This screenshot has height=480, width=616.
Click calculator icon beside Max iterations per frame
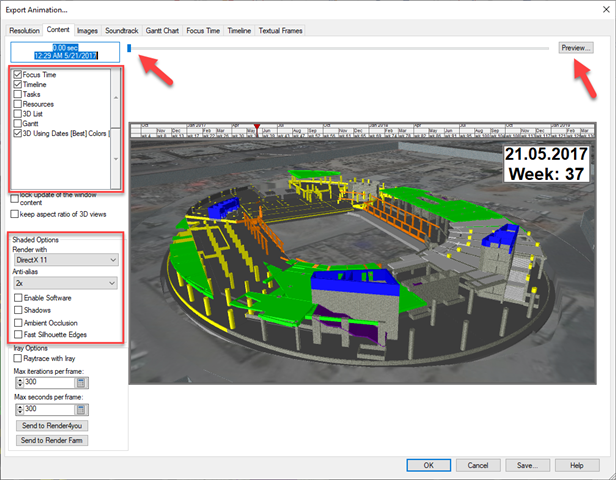coord(81,383)
